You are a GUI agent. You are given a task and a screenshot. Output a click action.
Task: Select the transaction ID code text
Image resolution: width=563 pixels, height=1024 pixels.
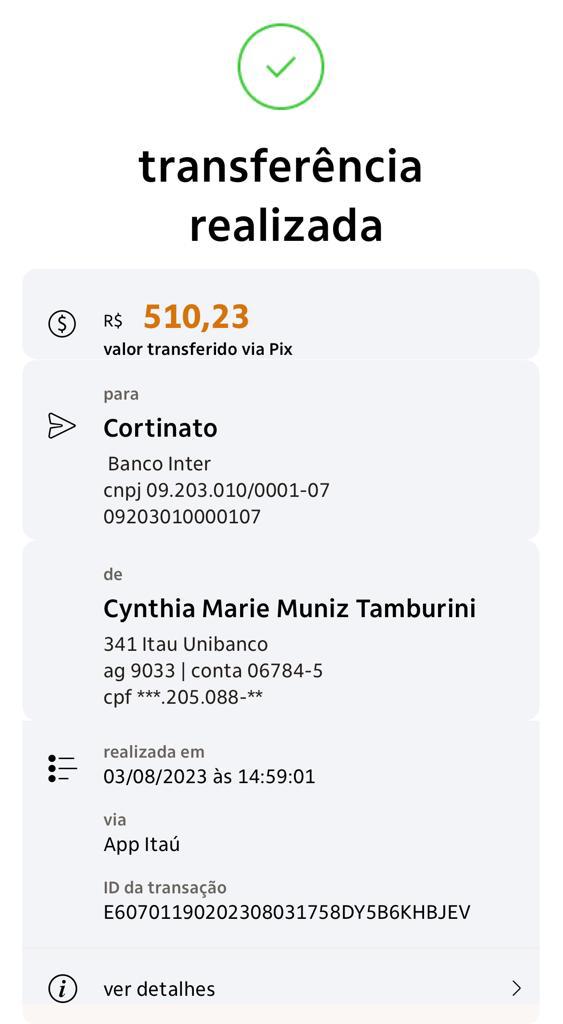tap(287, 912)
